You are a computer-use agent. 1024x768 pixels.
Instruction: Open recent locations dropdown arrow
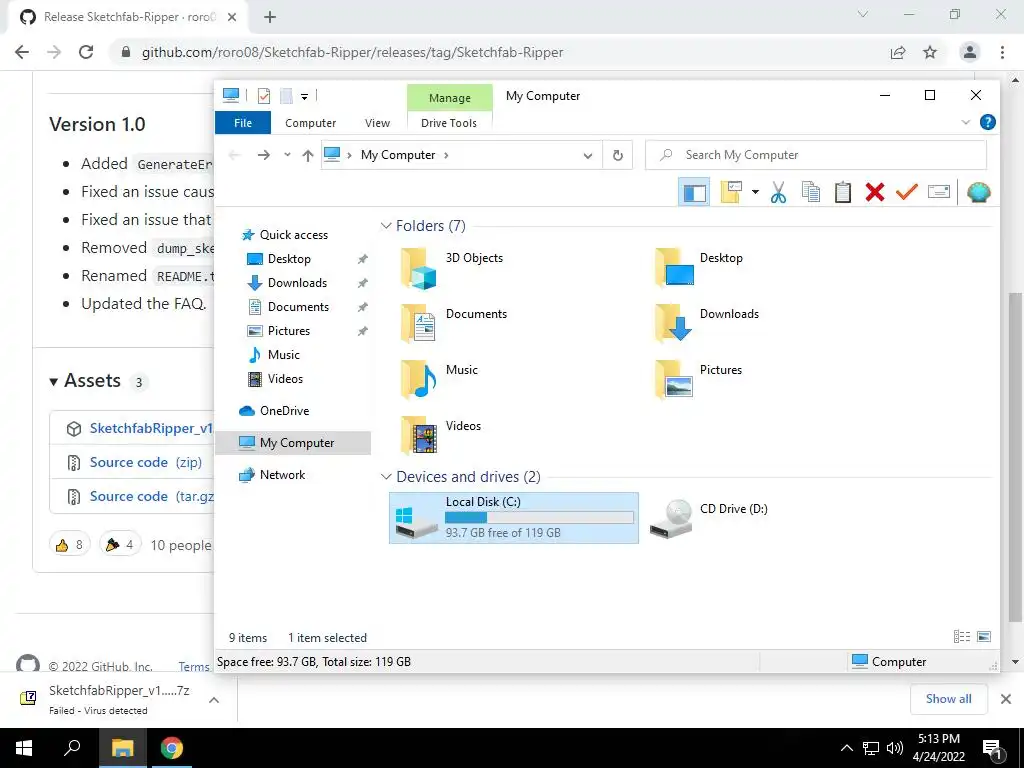(x=287, y=155)
